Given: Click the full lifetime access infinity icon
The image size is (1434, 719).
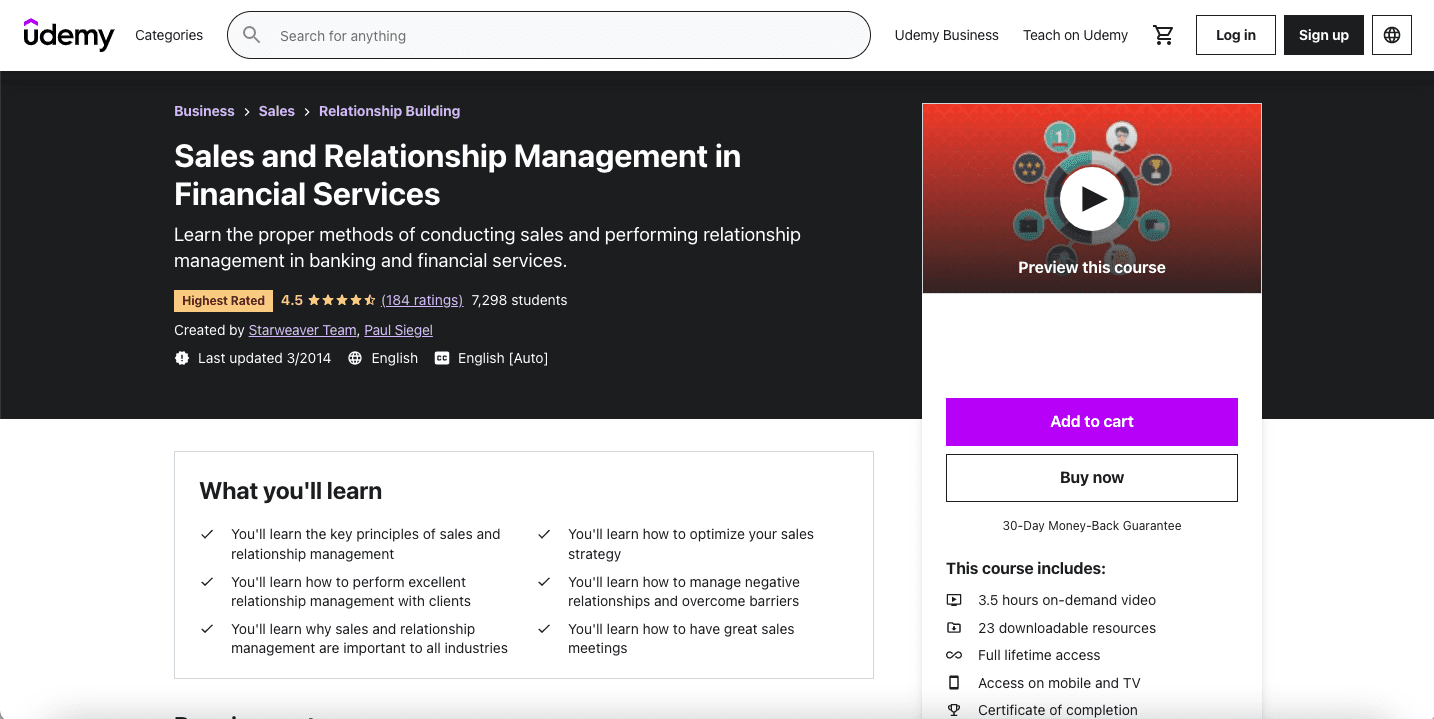Looking at the screenshot, I should coord(953,655).
